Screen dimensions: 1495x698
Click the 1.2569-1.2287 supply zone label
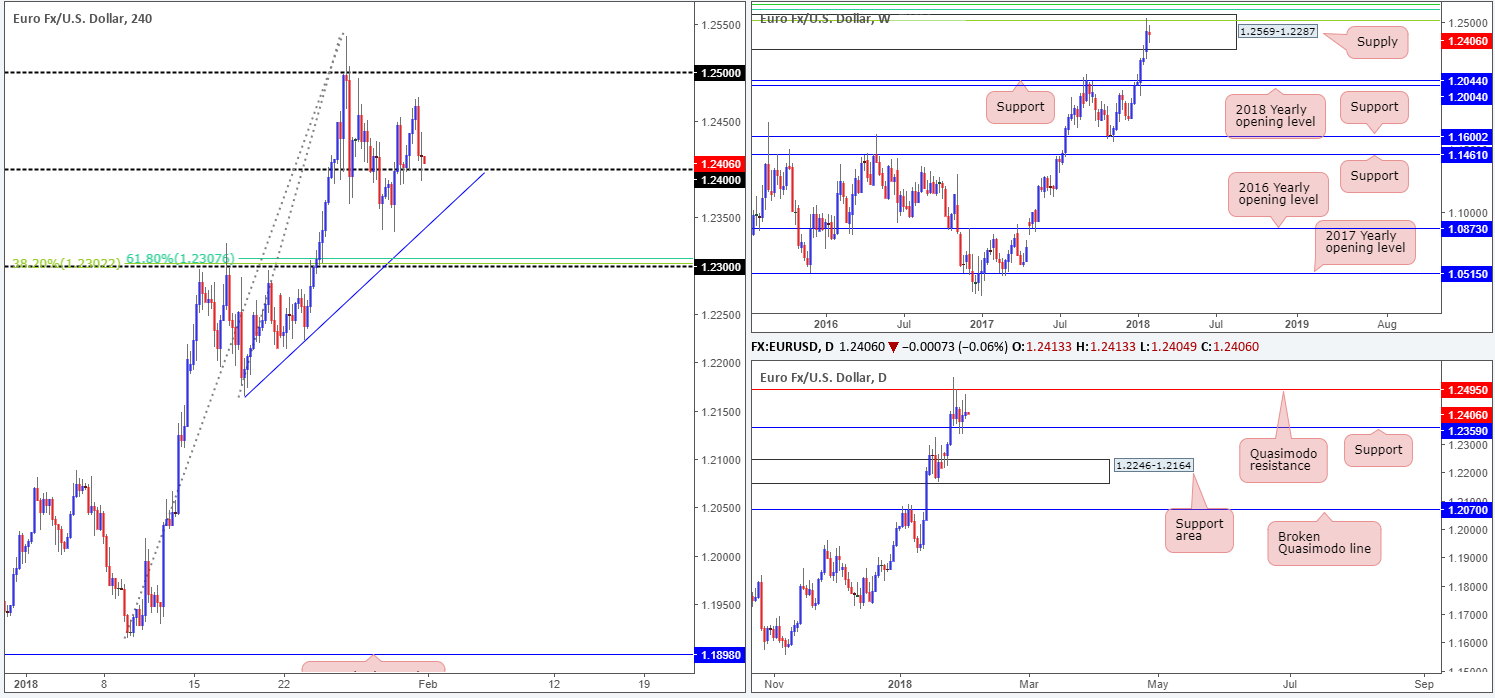tap(1279, 32)
